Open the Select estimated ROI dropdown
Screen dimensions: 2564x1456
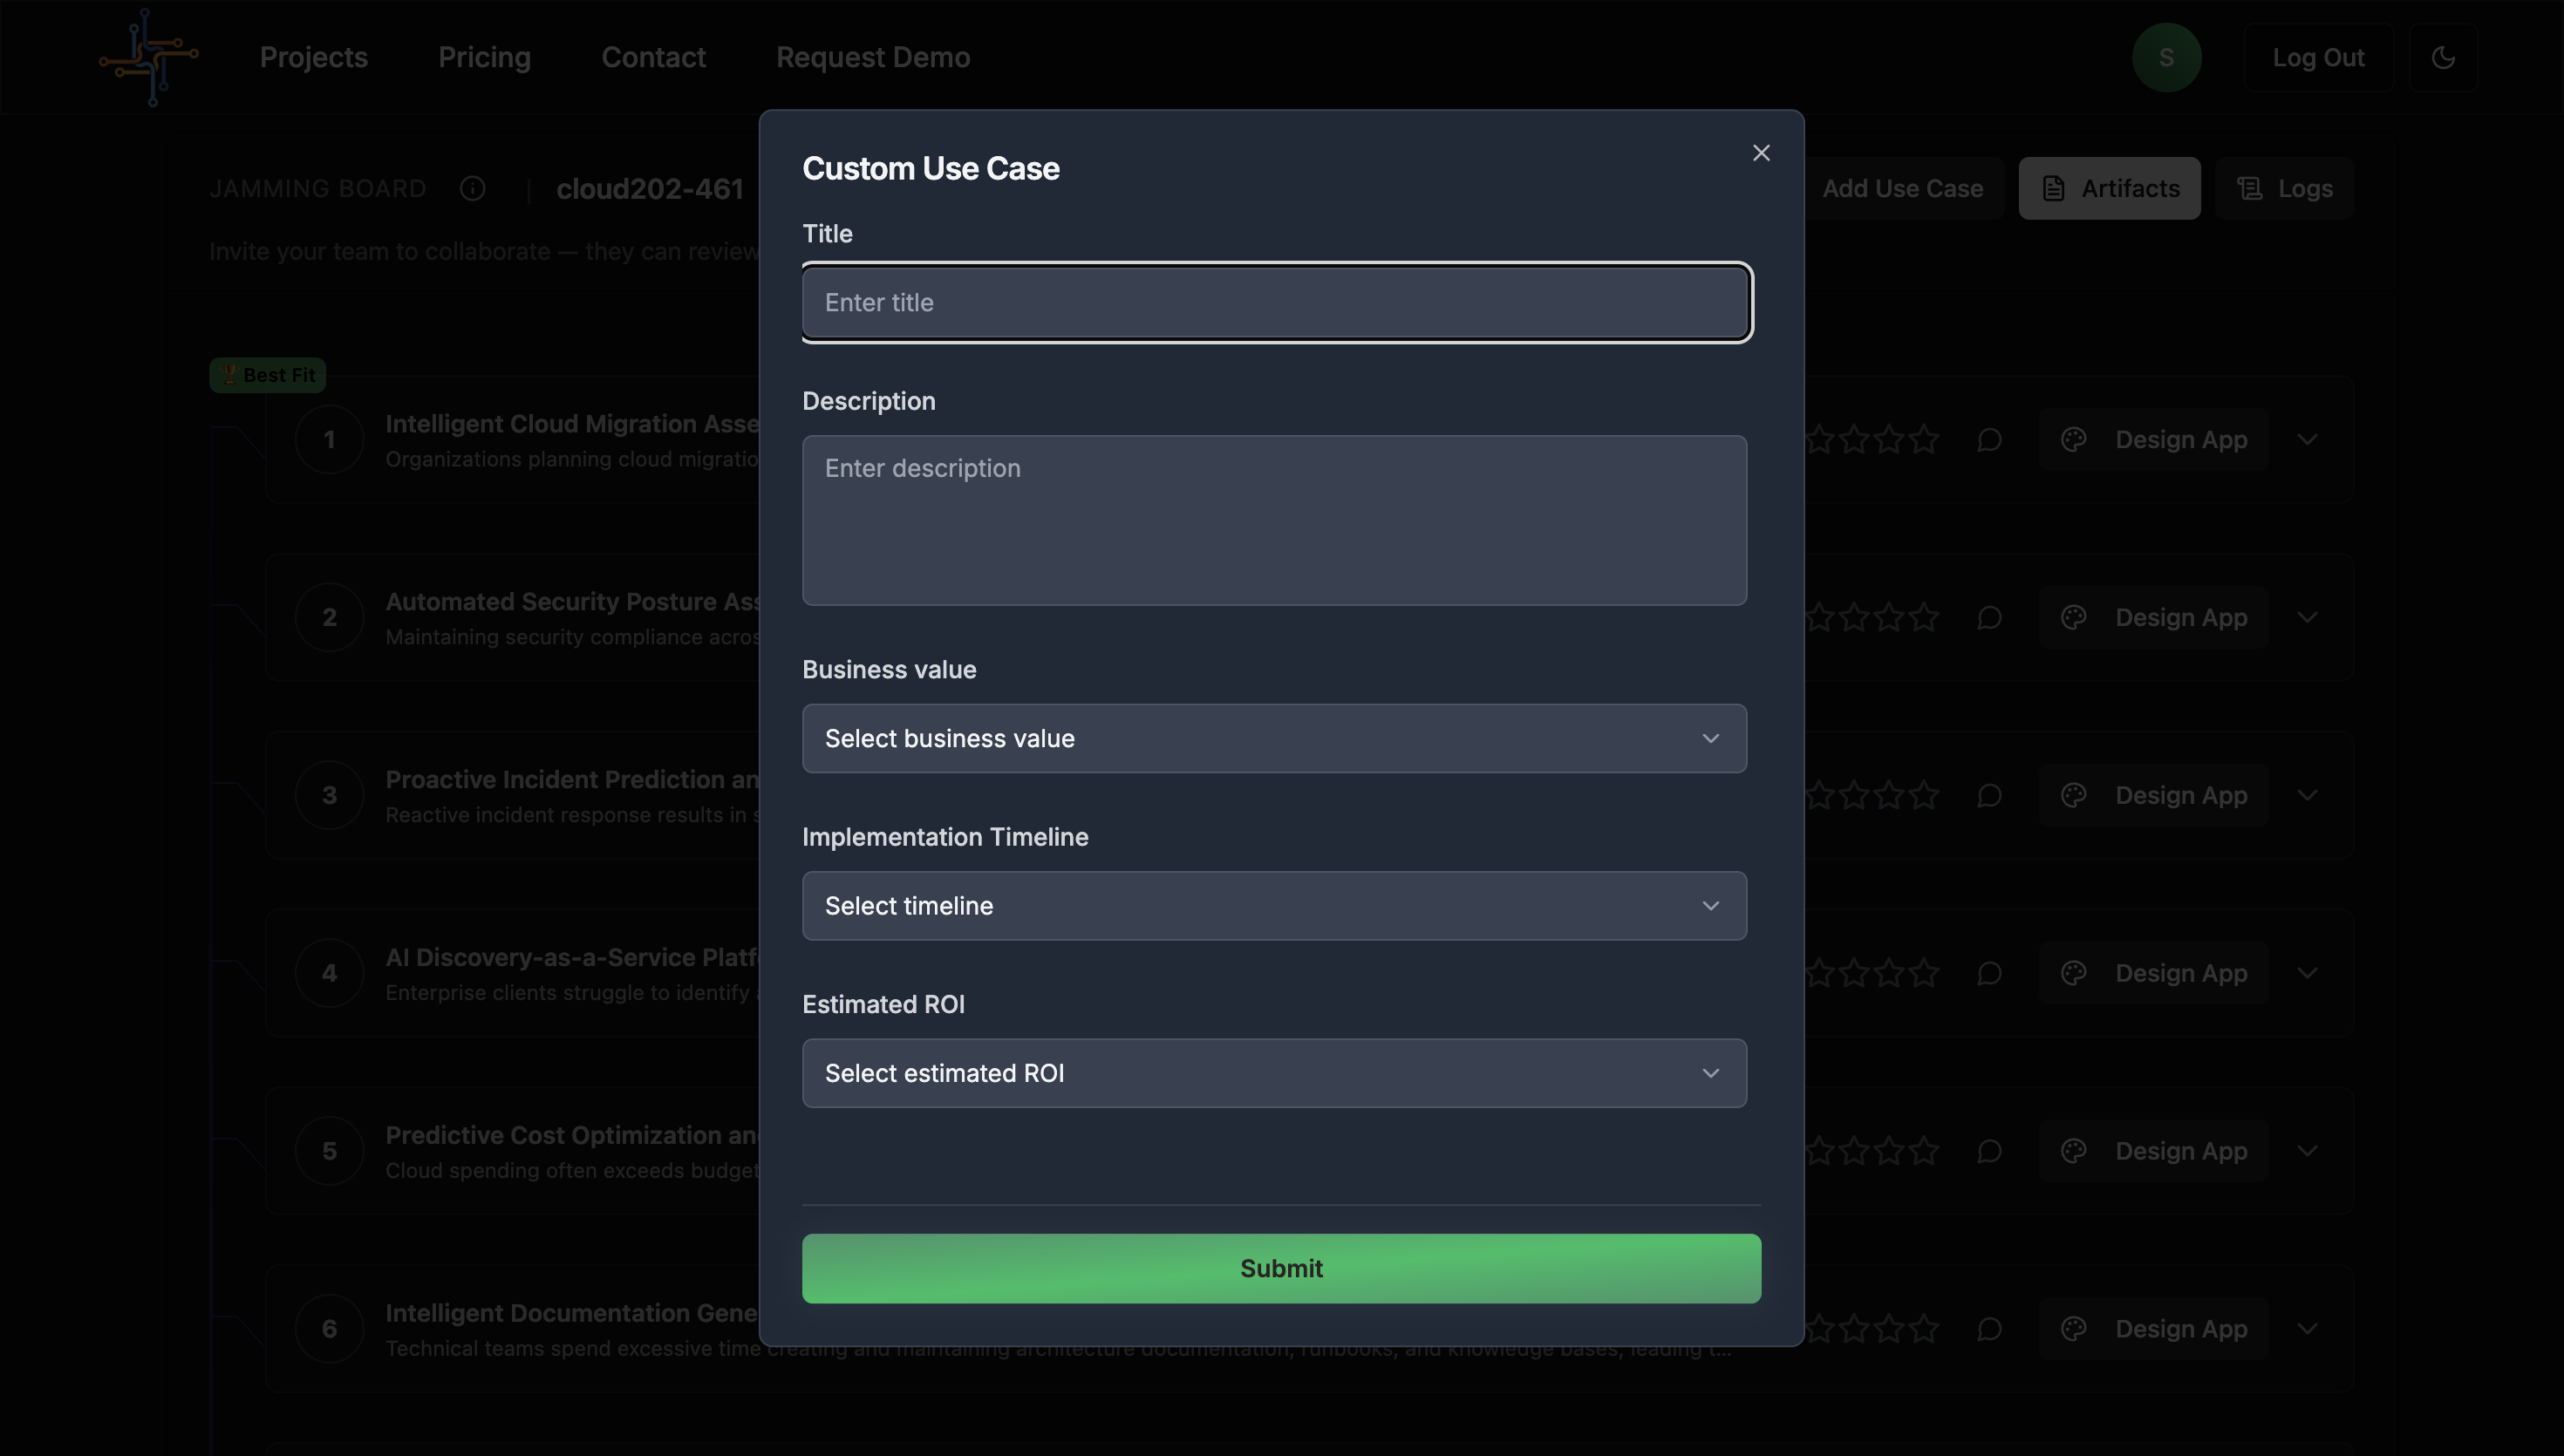coord(1274,1073)
